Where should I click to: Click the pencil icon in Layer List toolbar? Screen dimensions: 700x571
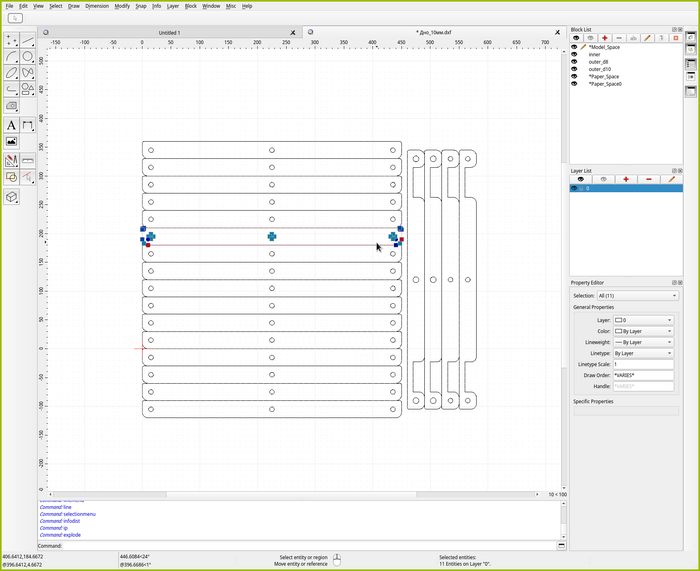pyautogui.click(x=671, y=179)
